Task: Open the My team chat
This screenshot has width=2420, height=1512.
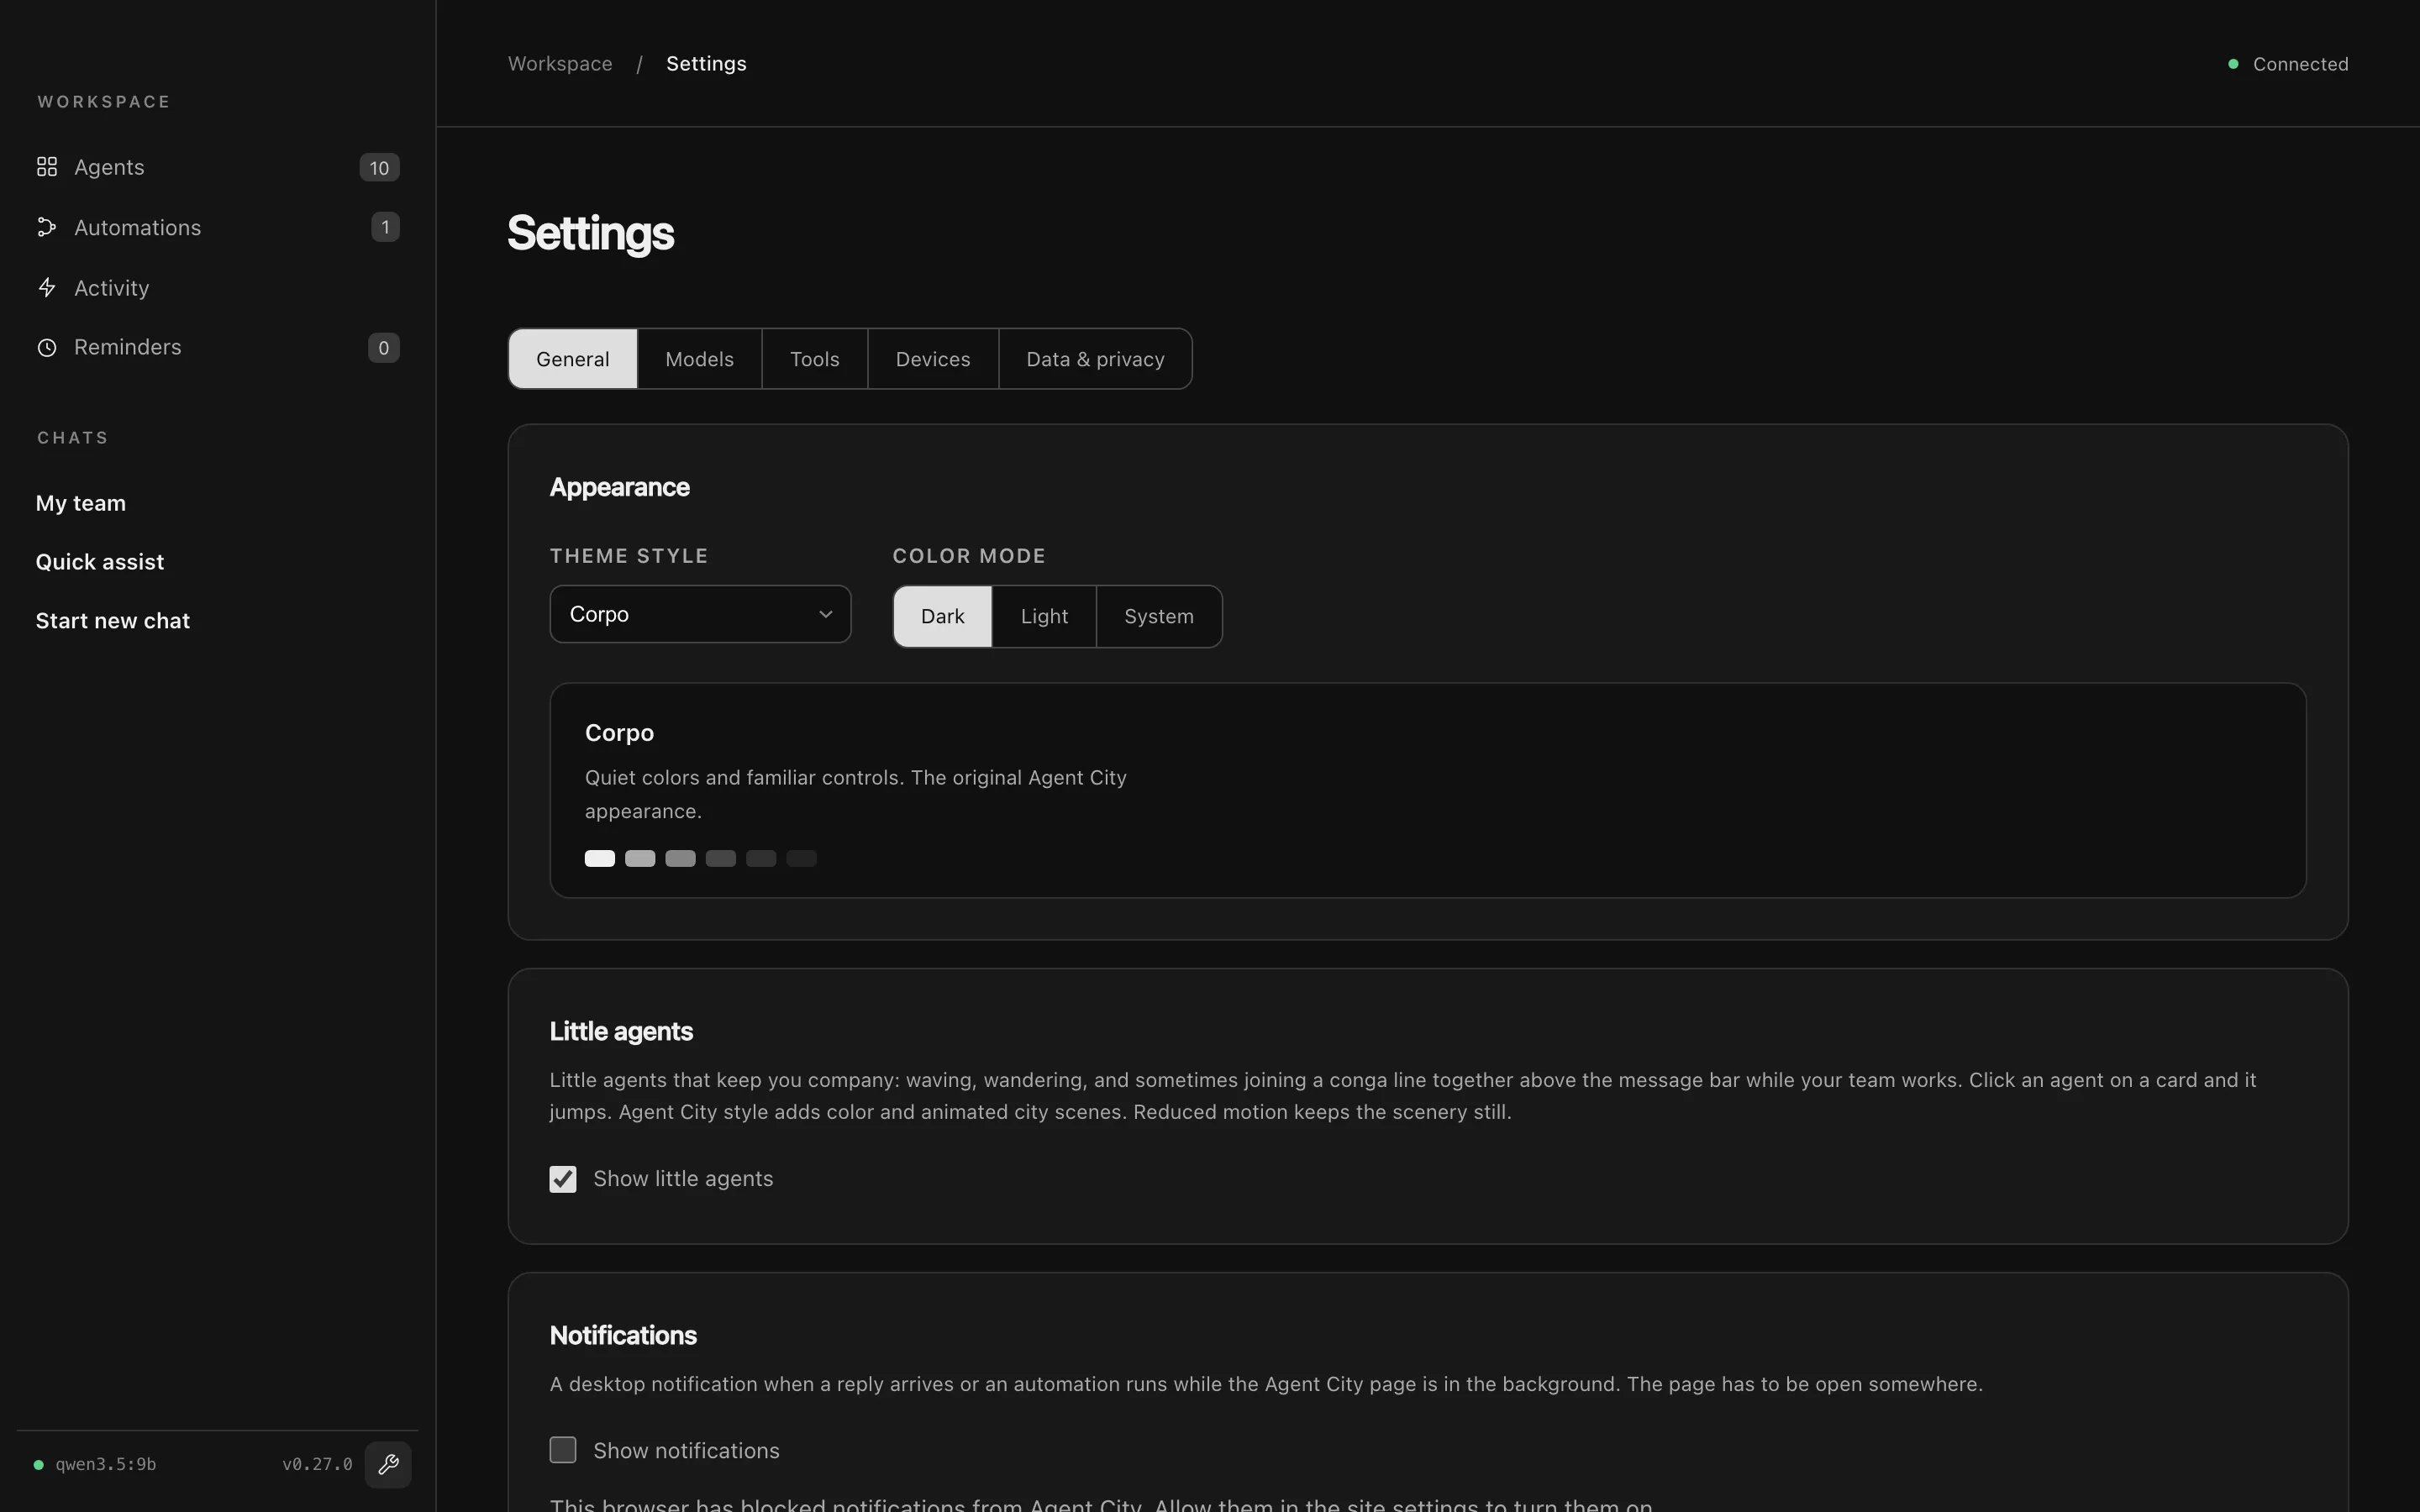Action: click(x=81, y=503)
